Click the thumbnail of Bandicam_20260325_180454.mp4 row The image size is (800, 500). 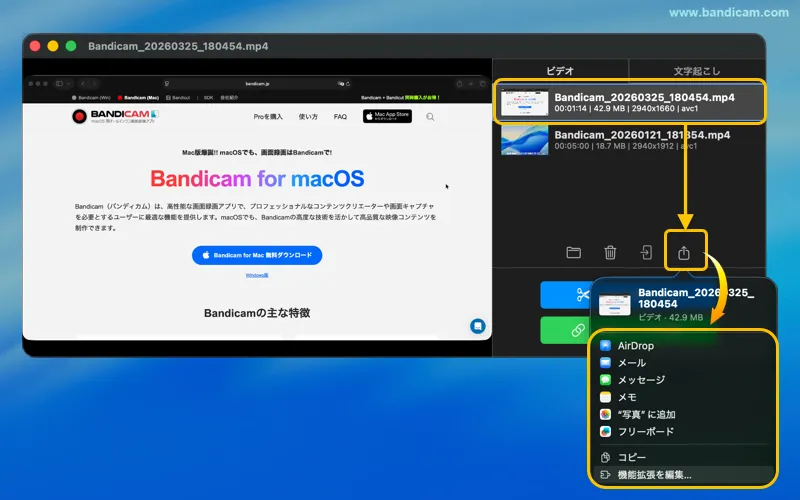coord(524,103)
